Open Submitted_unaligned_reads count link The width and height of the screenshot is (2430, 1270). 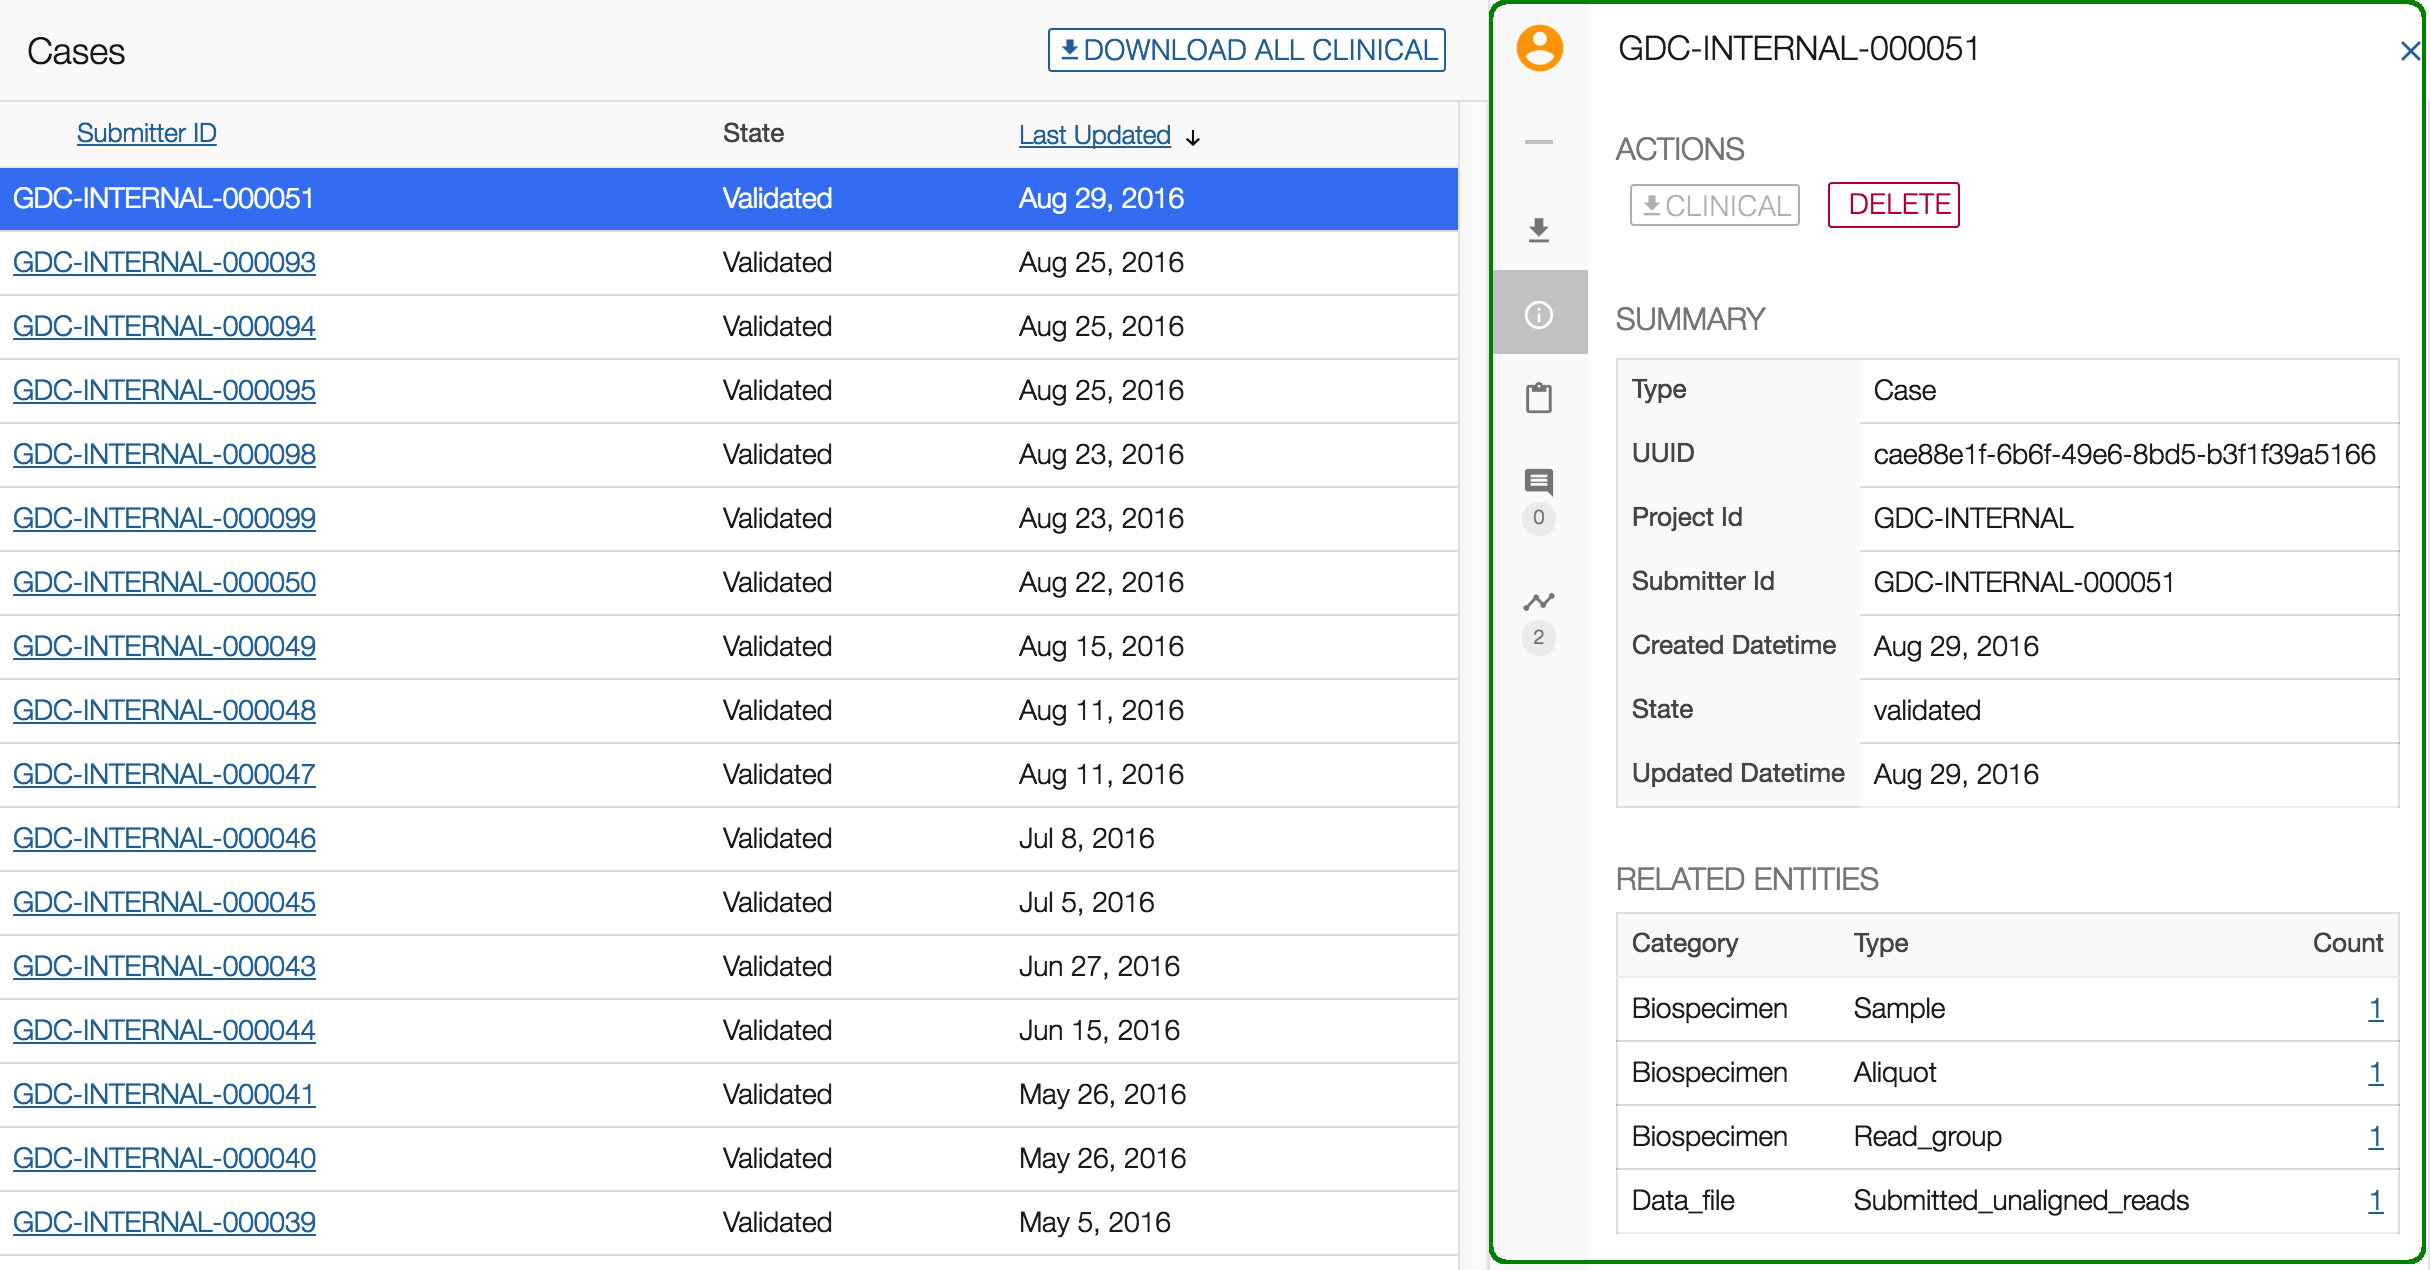[2375, 1200]
